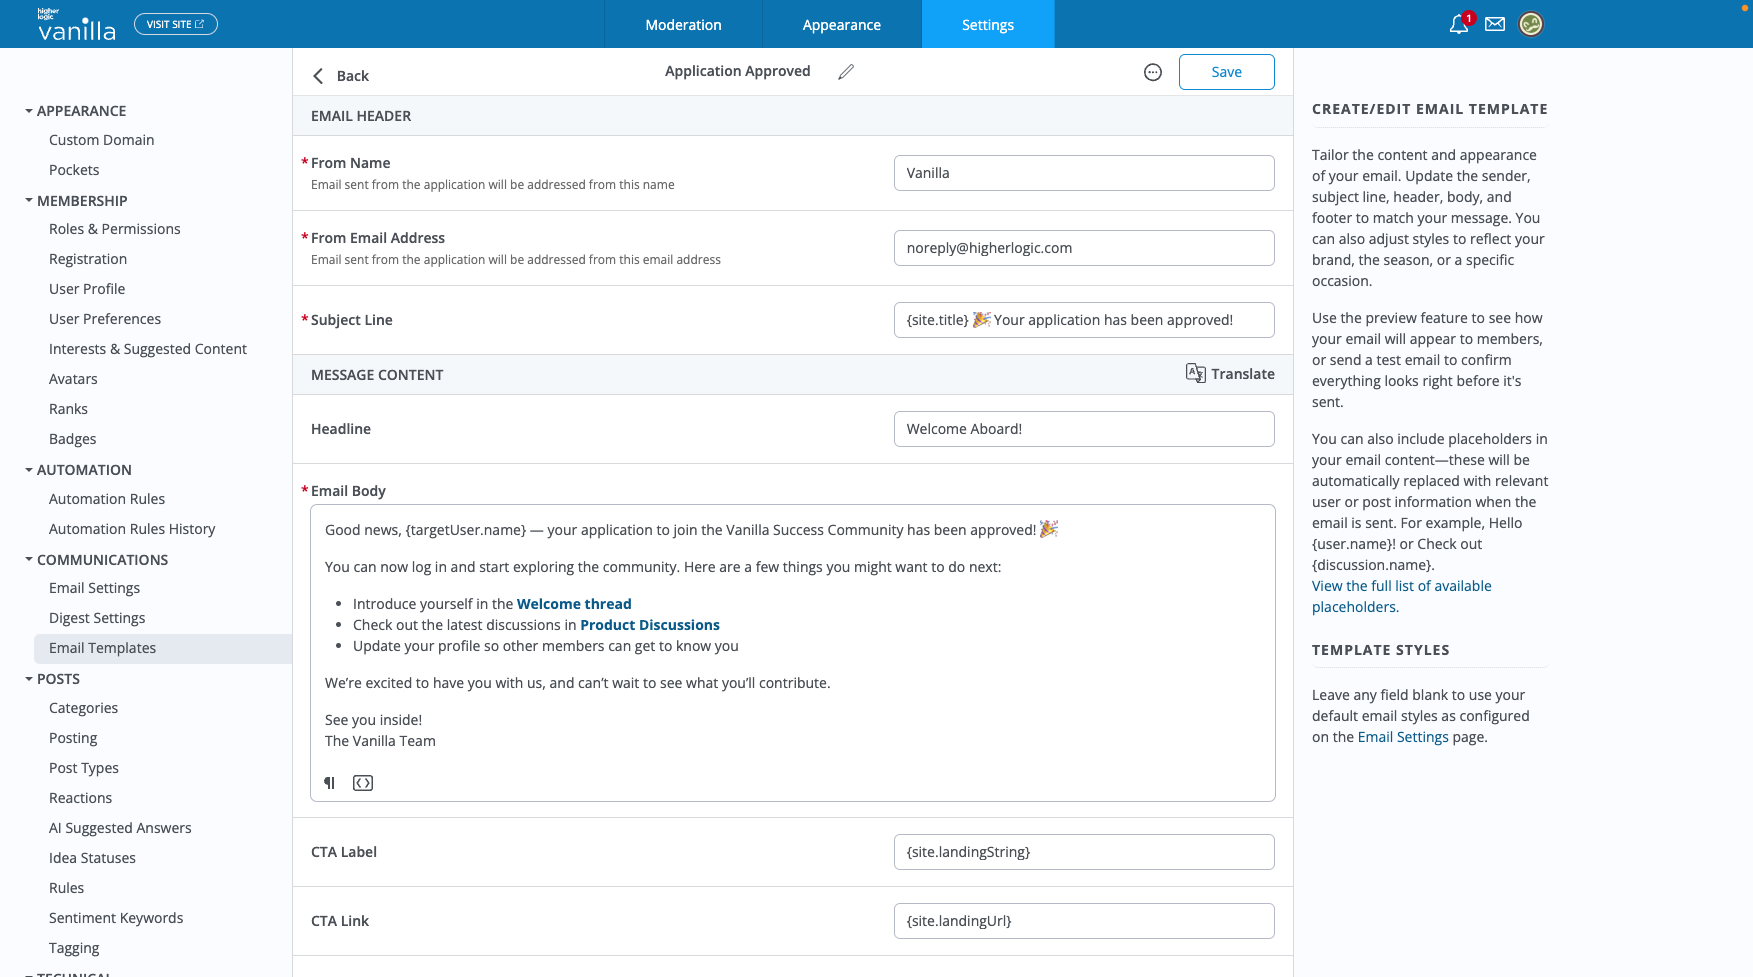Click the From Email Address input field
This screenshot has height=977, width=1753.
[1084, 248]
